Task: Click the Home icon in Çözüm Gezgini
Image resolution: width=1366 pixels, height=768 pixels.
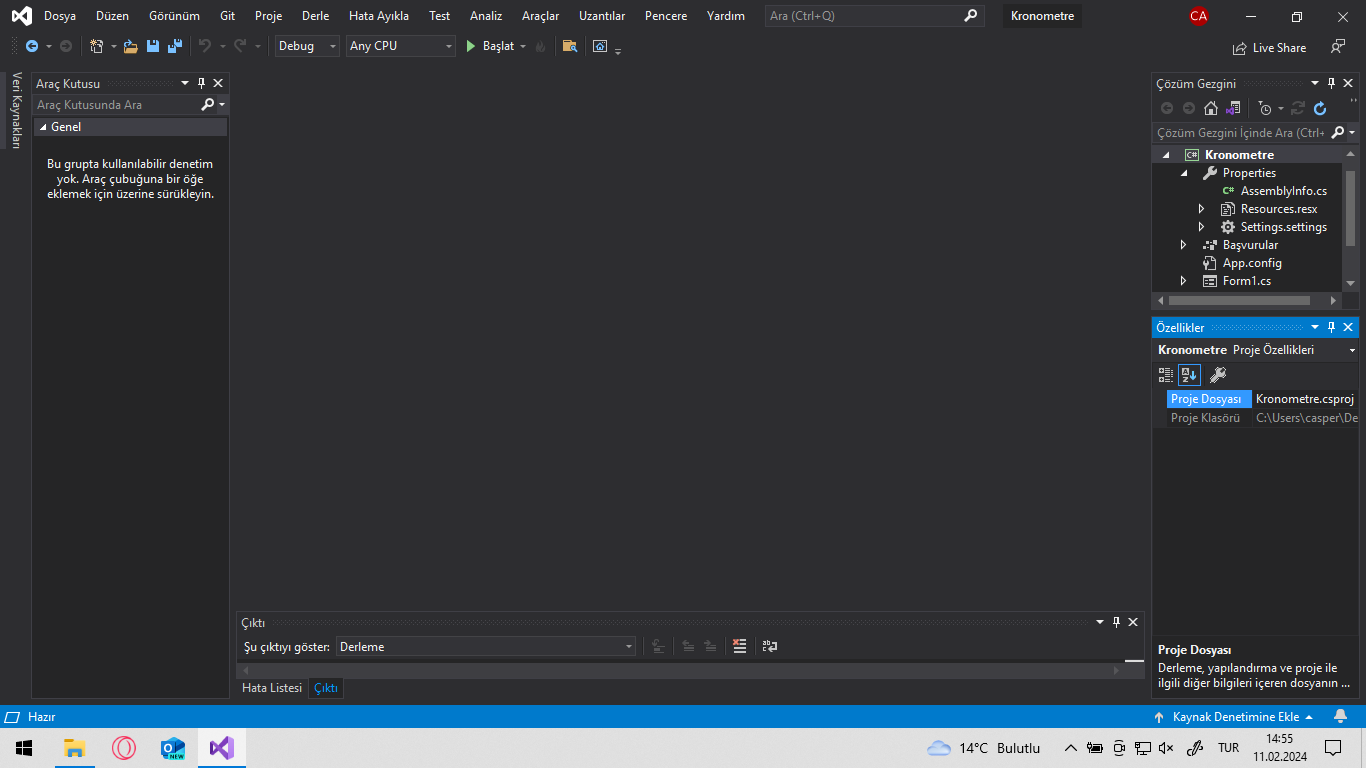Action: click(1211, 108)
